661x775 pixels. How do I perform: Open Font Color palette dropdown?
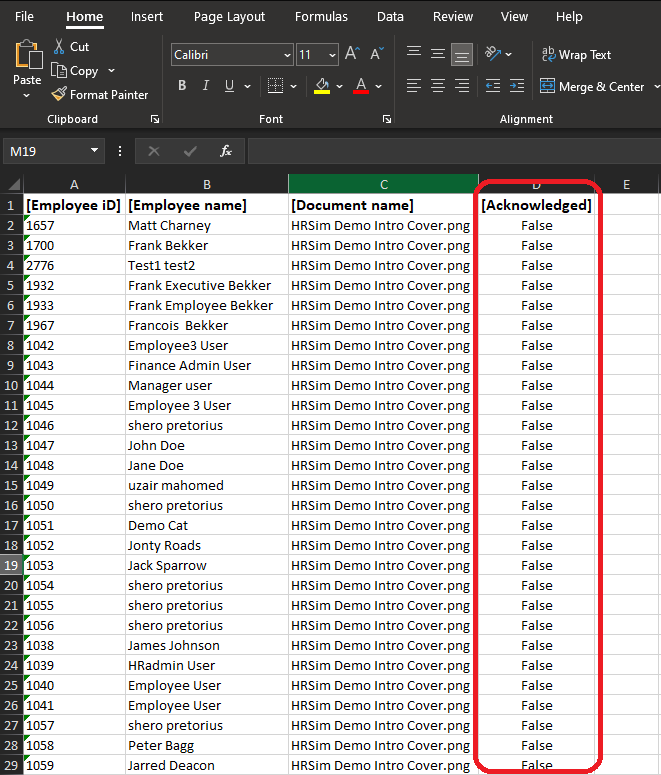[378, 86]
